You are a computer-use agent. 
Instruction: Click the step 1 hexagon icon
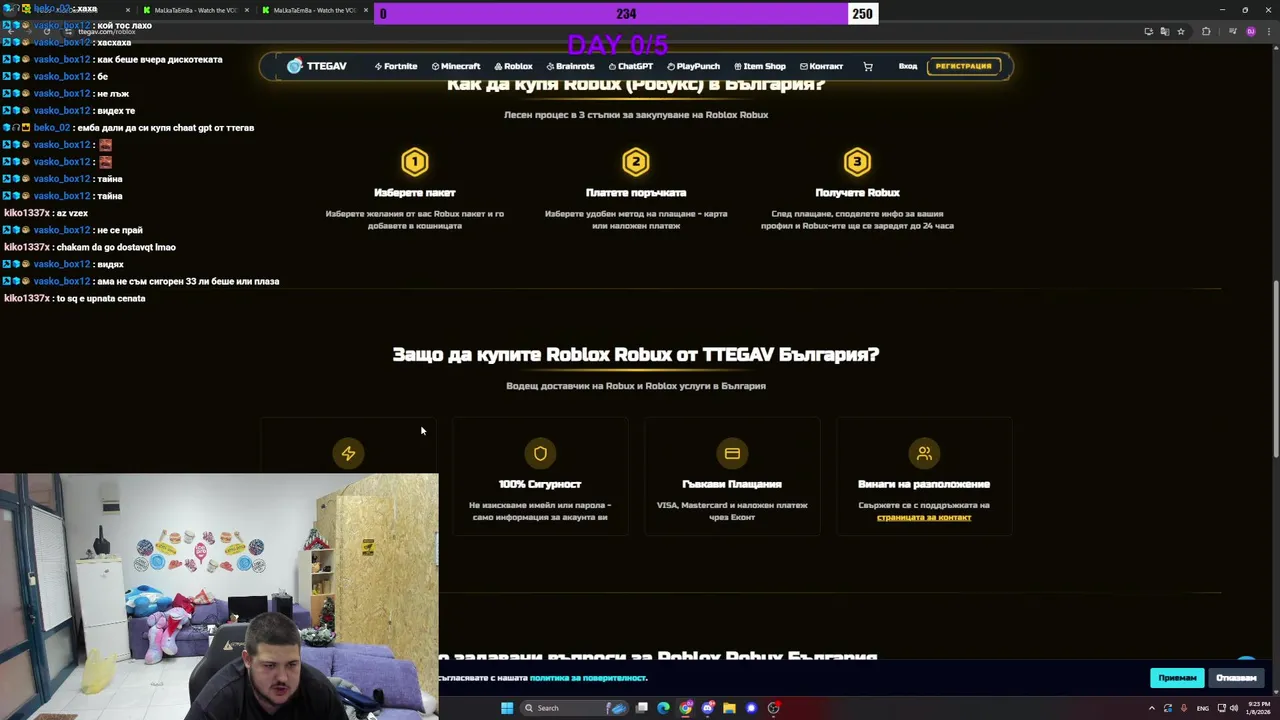tap(415, 161)
